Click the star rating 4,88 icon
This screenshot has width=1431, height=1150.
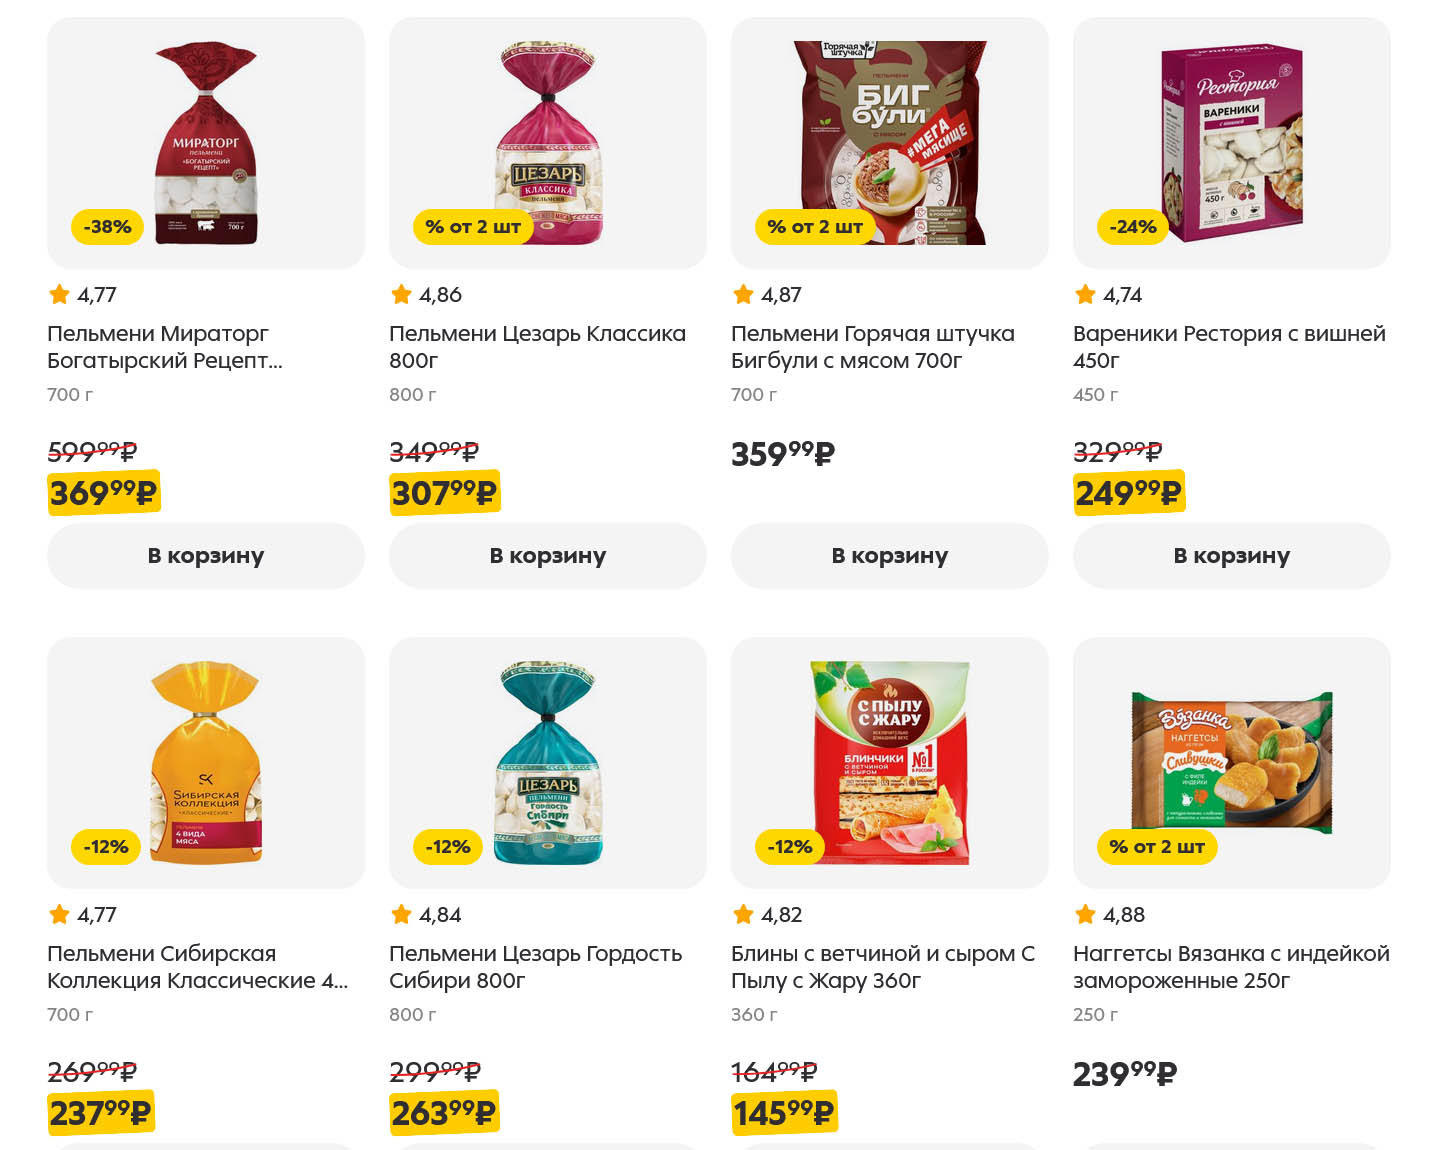pyautogui.click(x=1085, y=914)
